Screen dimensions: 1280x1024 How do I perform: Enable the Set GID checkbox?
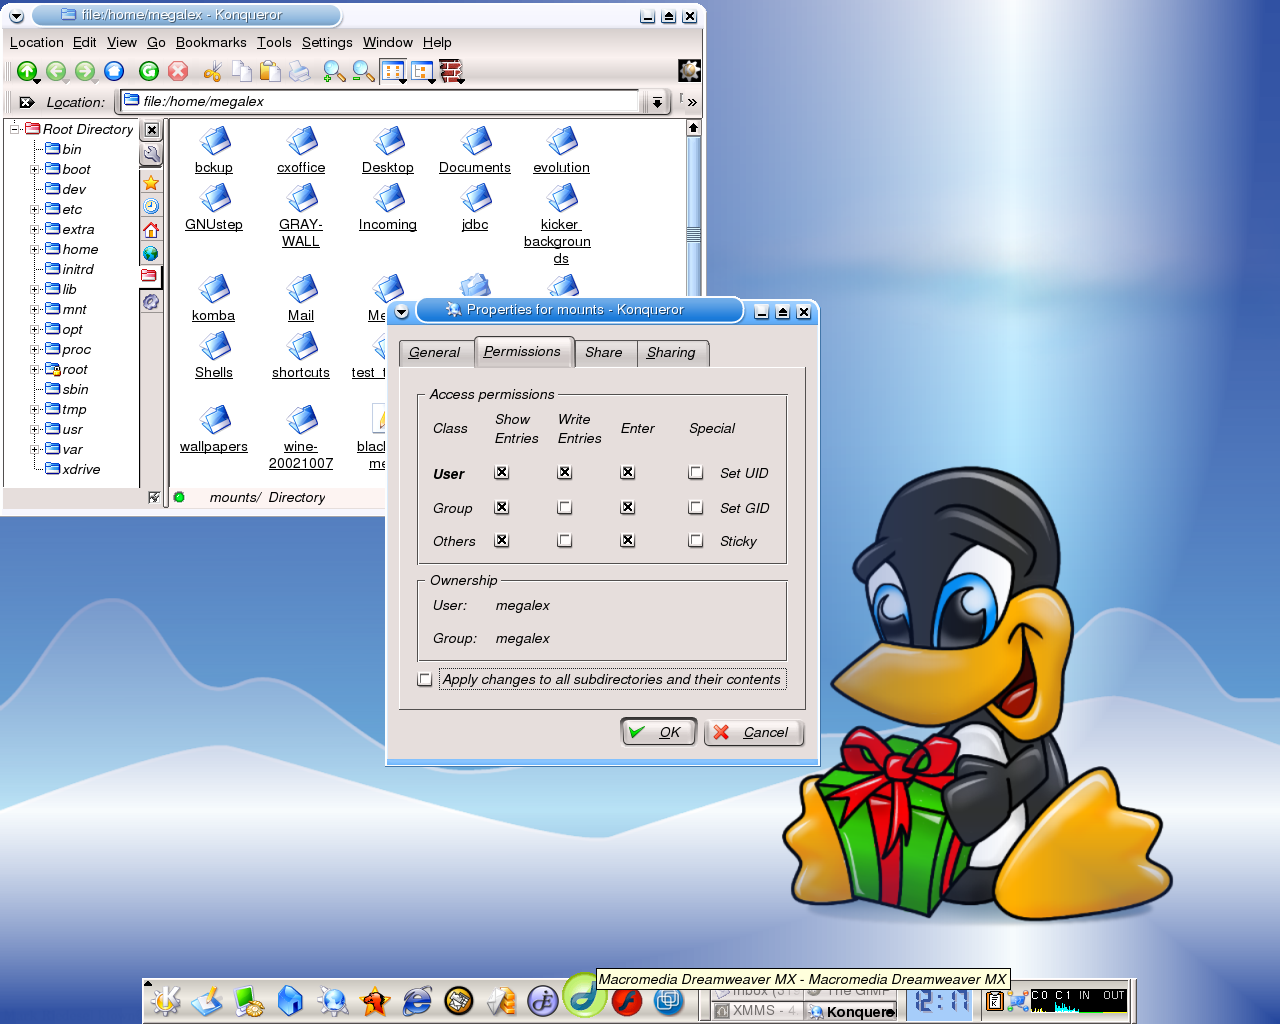coord(696,507)
